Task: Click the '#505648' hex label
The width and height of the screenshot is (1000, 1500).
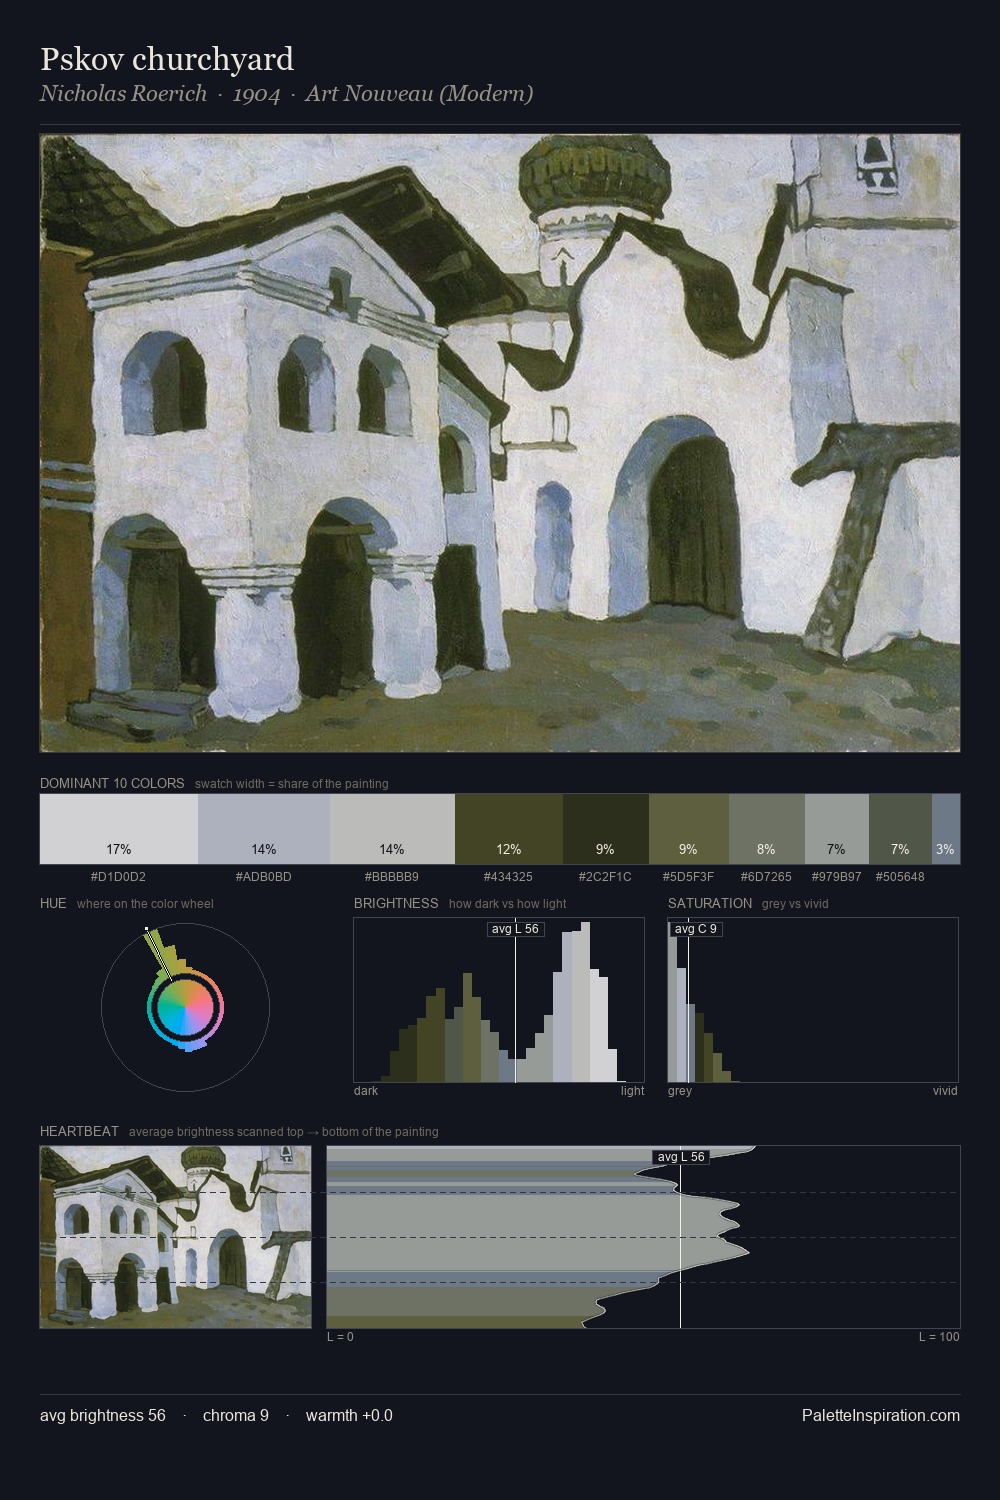Action: [900, 877]
